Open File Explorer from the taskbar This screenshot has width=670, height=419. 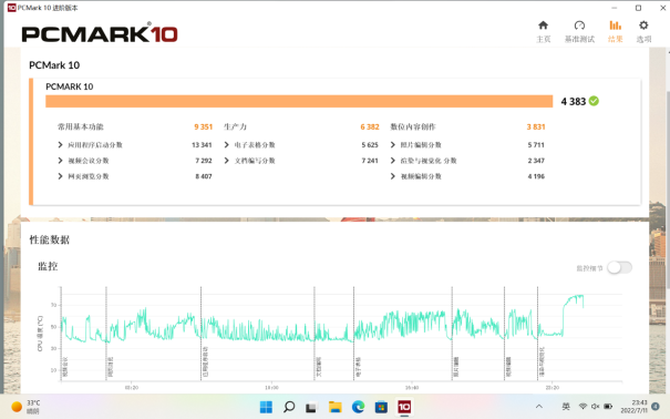334,407
